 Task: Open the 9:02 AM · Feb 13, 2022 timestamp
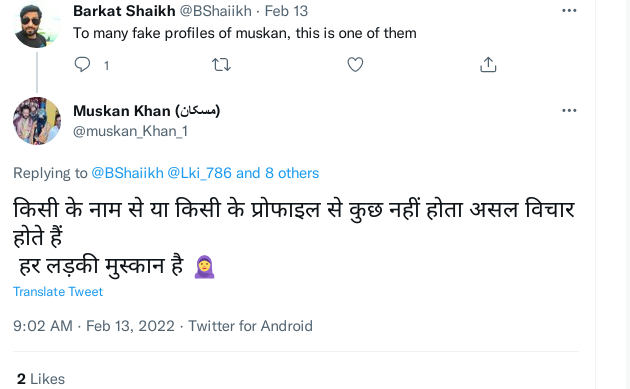click(94, 326)
